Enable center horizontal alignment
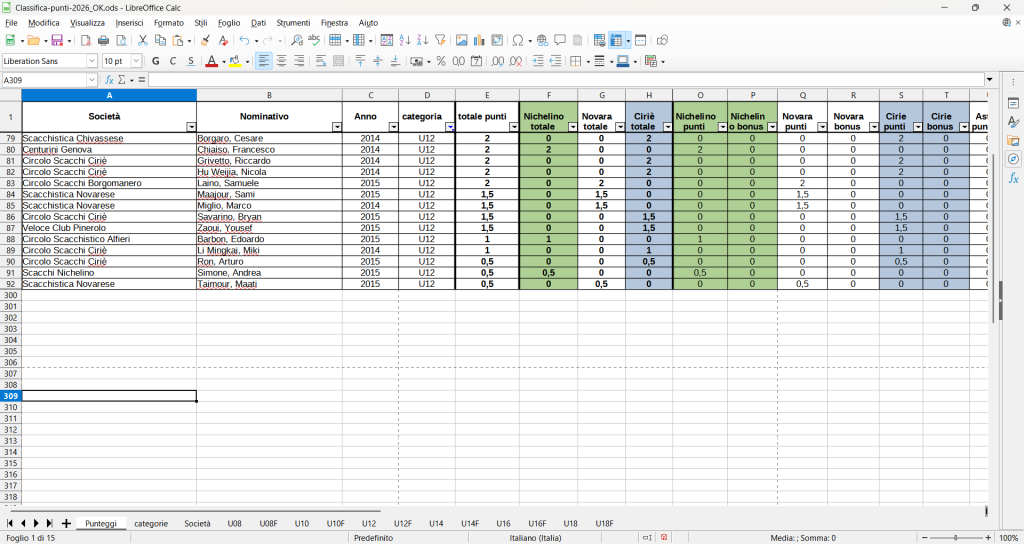Viewport: 1024px width, 544px height. 282,61
